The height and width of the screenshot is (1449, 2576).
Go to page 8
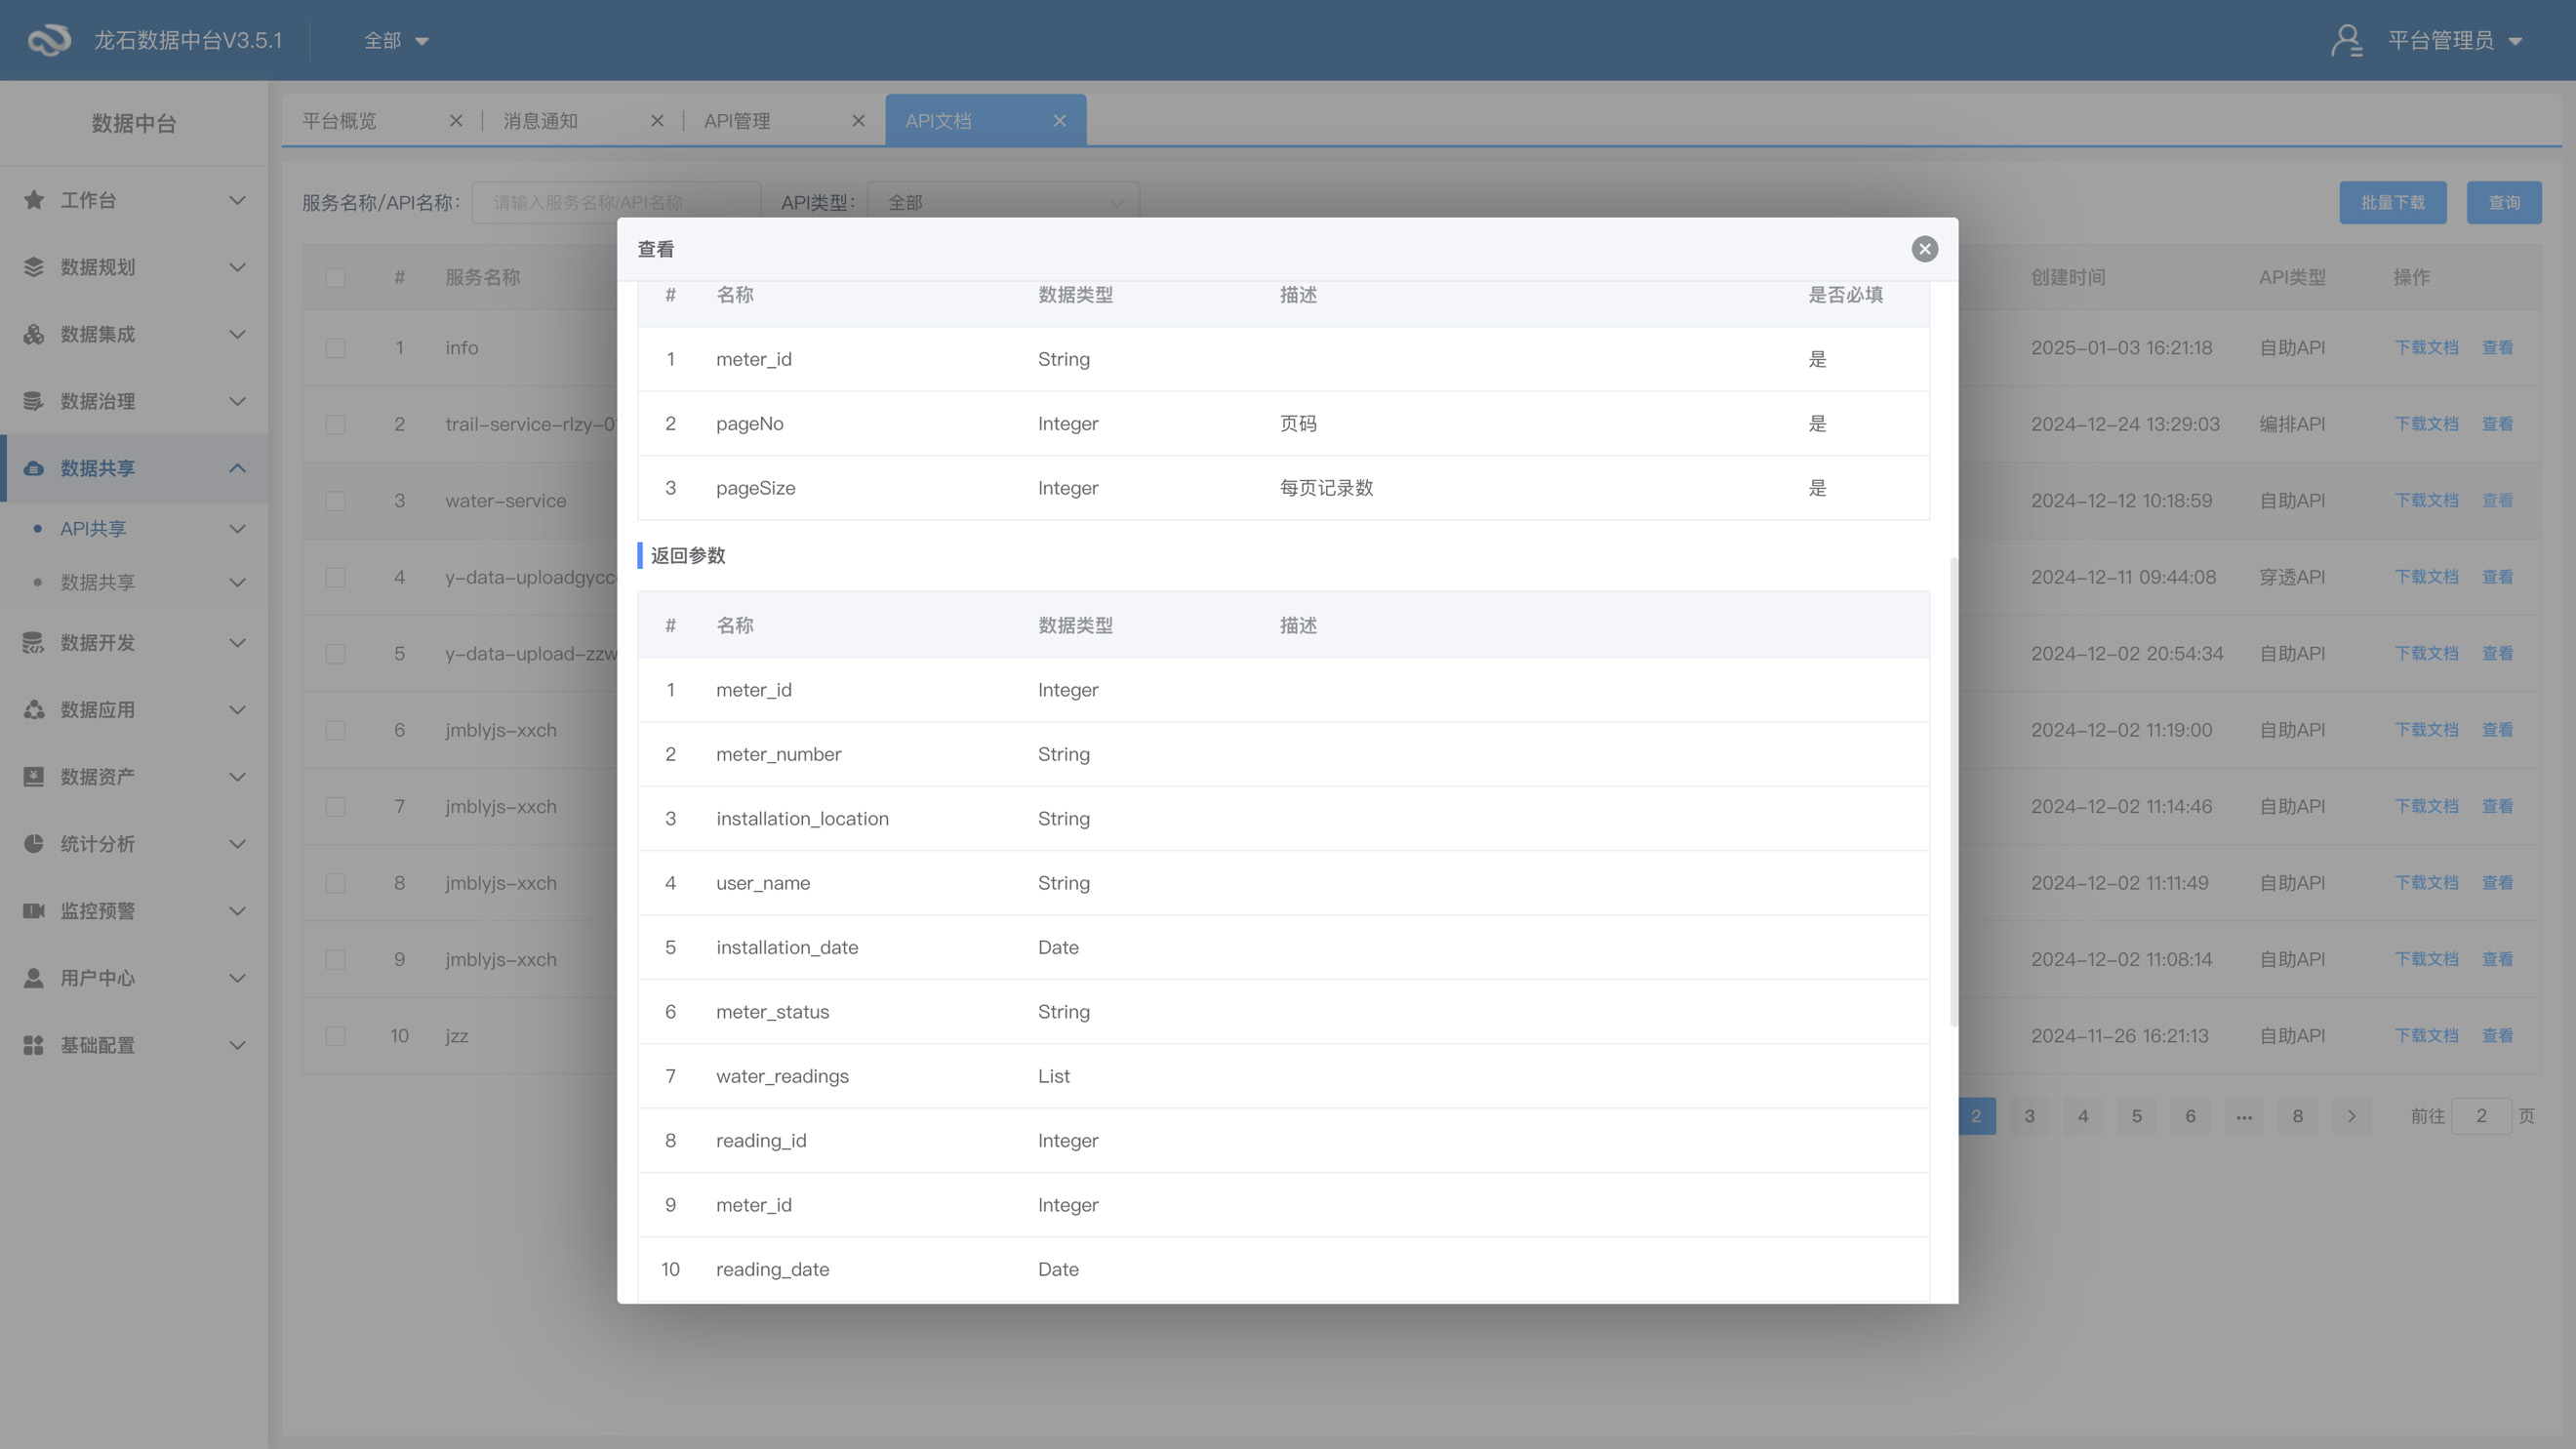(x=2297, y=1116)
